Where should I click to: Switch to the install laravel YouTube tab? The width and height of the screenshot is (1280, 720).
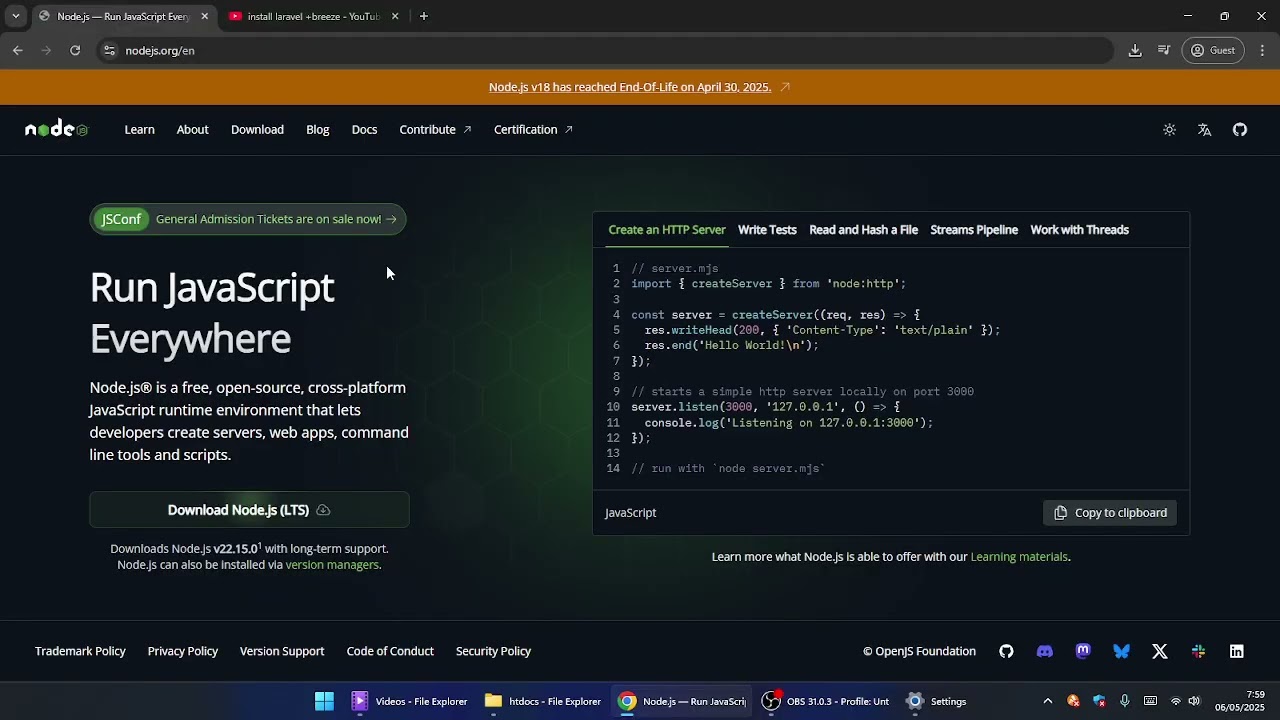[x=314, y=16]
